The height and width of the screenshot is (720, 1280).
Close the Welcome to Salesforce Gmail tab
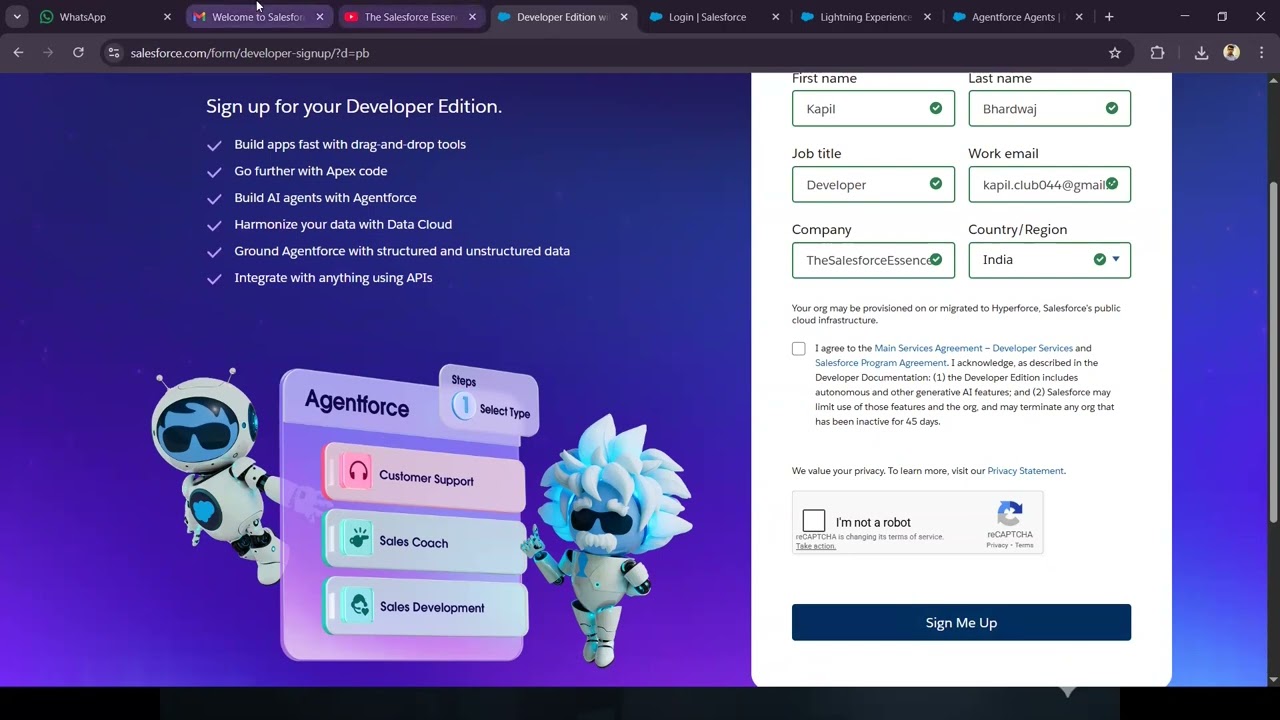[320, 17]
